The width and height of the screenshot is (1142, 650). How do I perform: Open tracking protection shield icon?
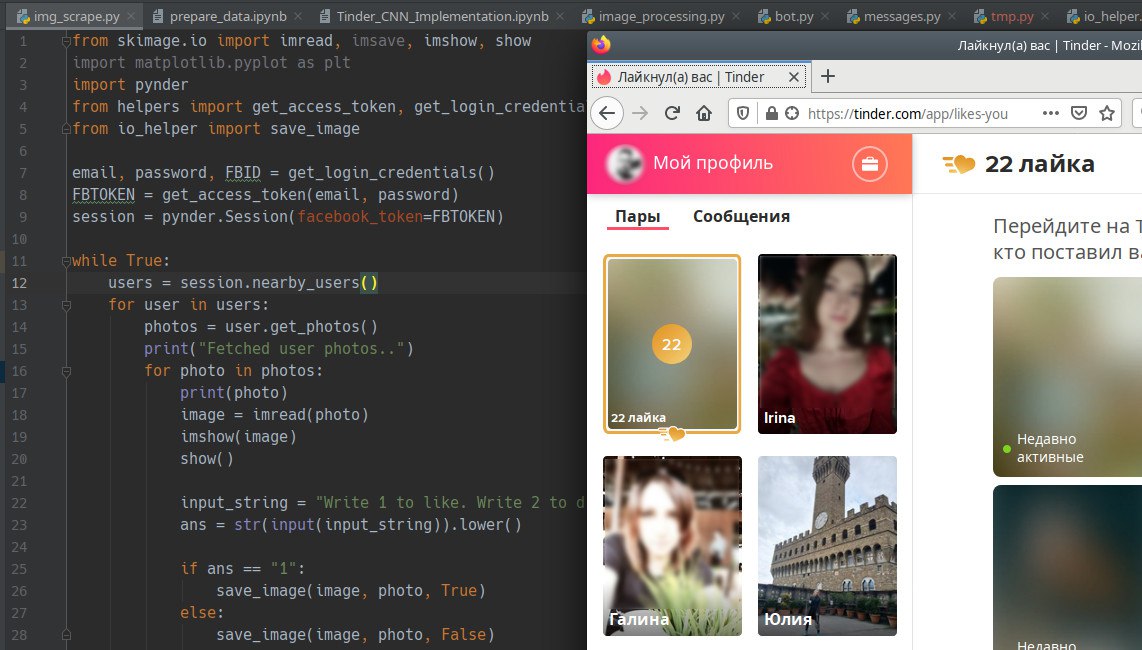tap(743, 113)
